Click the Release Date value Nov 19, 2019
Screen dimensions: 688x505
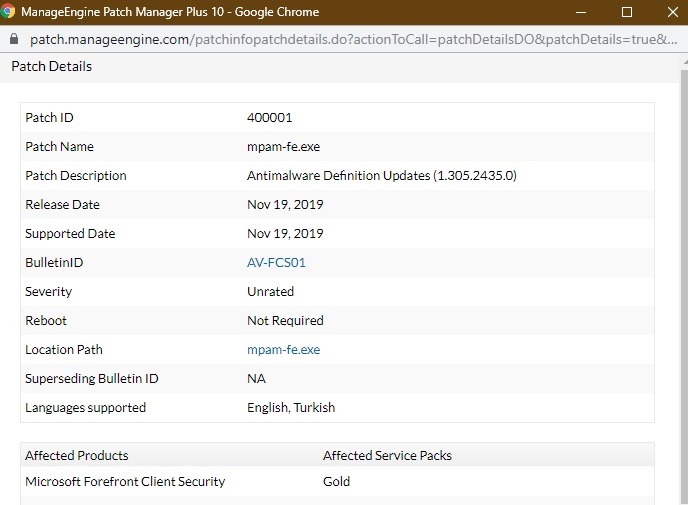(x=285, y=204)
